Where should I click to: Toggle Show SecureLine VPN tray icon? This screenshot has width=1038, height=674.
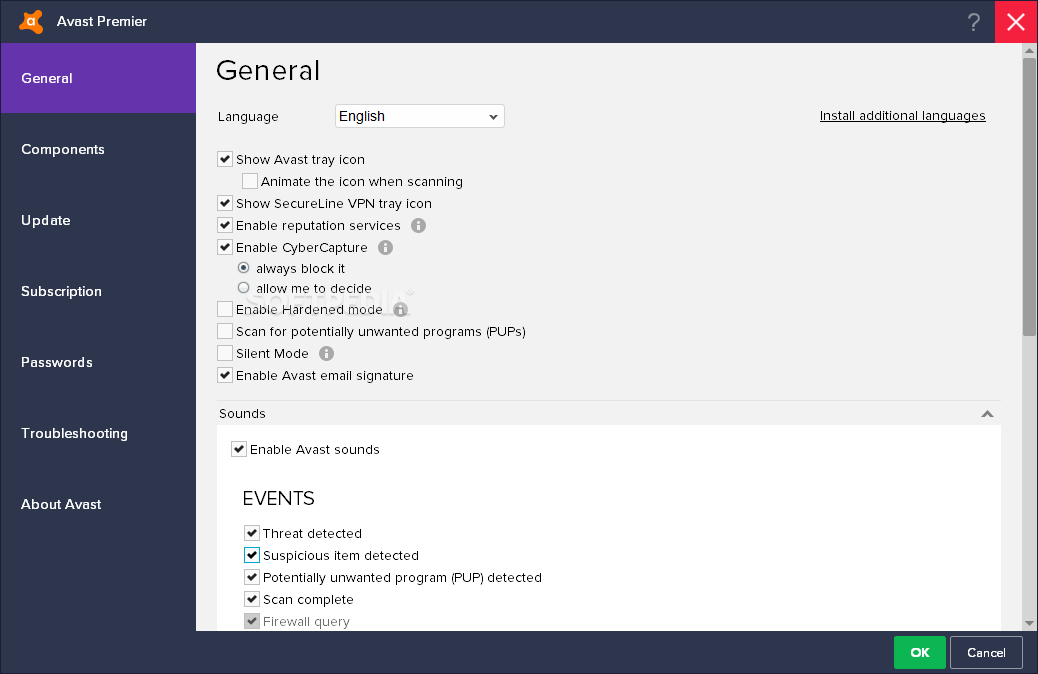pos(225,203)
